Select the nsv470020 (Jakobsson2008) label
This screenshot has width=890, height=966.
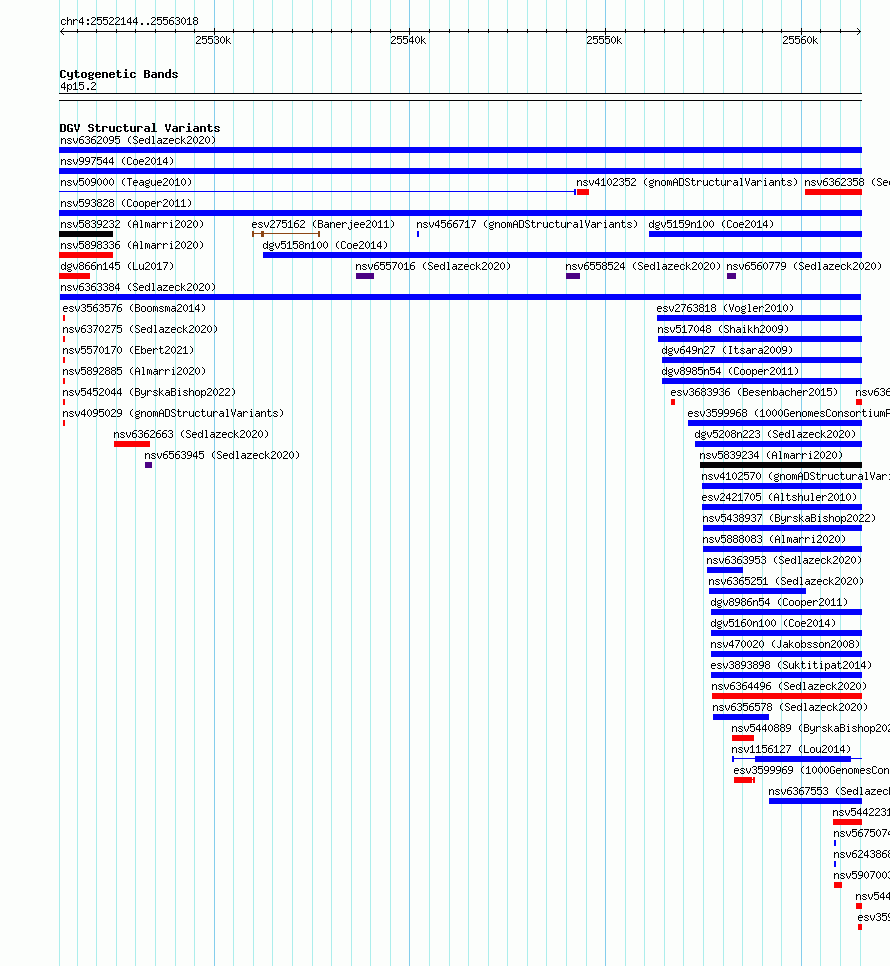click(x=785, y=644)
